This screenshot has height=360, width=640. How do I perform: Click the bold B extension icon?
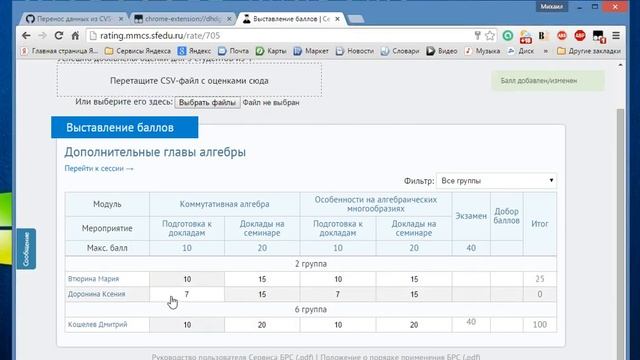(542, 36)
